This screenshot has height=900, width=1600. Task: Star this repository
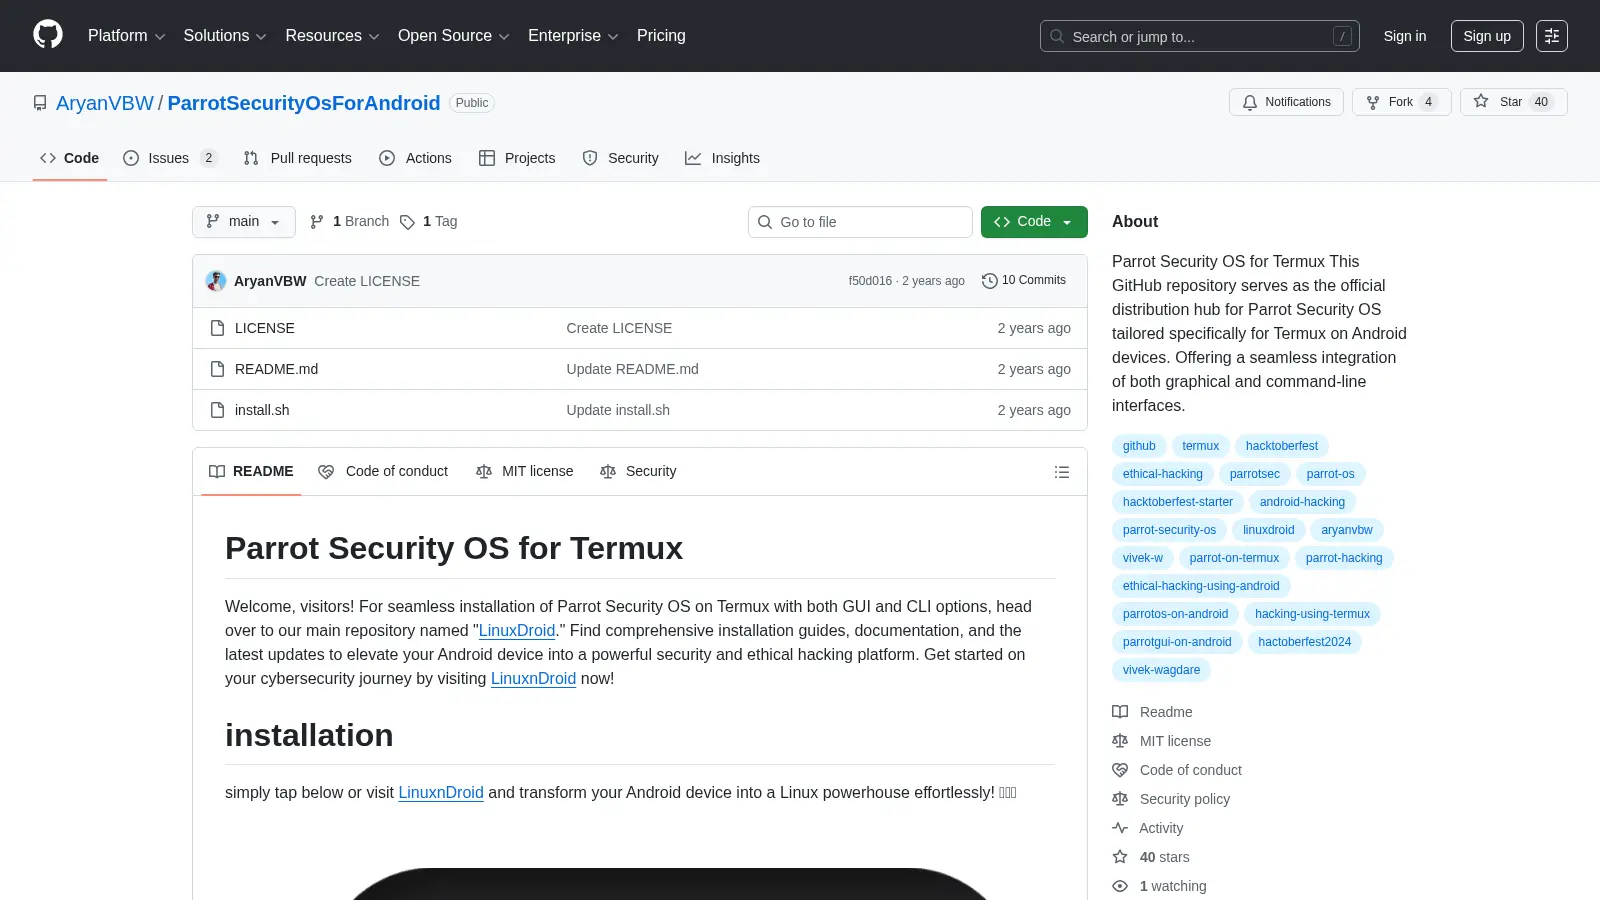coord(1513,102)
